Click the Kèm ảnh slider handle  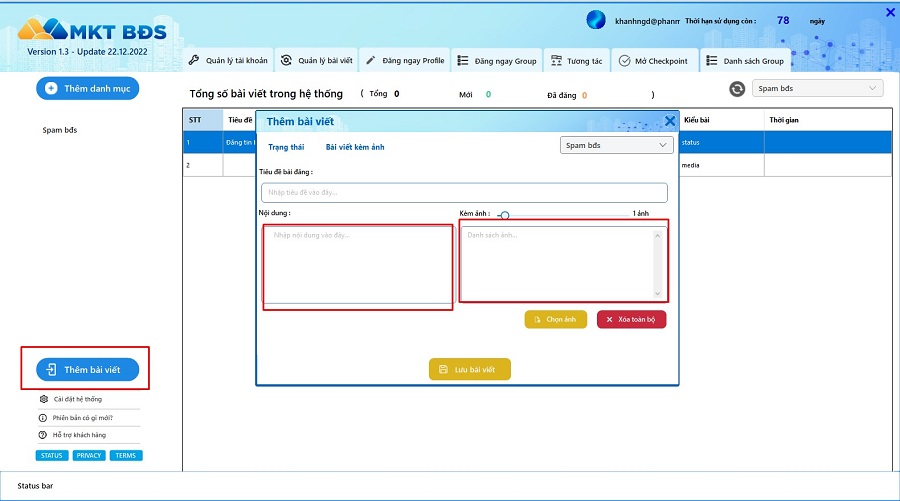(505, 215)
